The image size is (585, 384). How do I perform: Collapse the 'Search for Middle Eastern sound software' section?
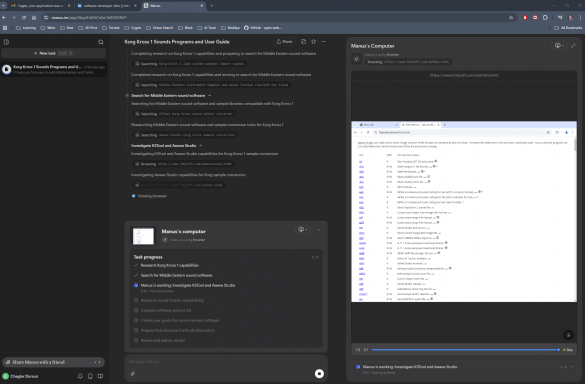point(210,96)
